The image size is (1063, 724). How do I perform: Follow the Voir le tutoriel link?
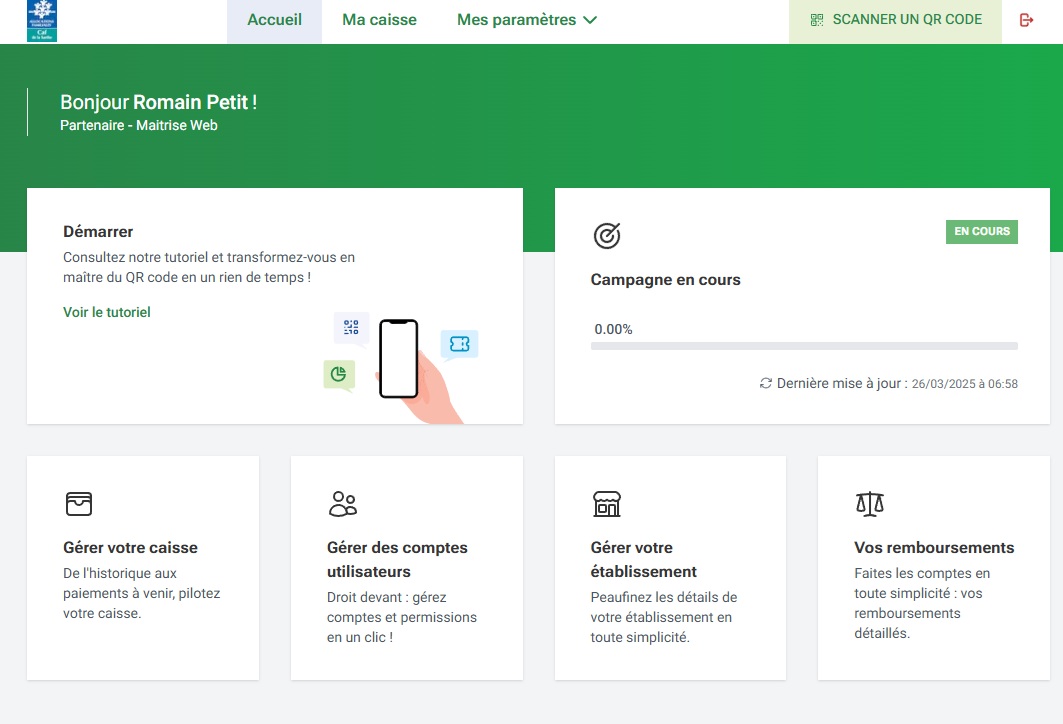coord(107,312)
